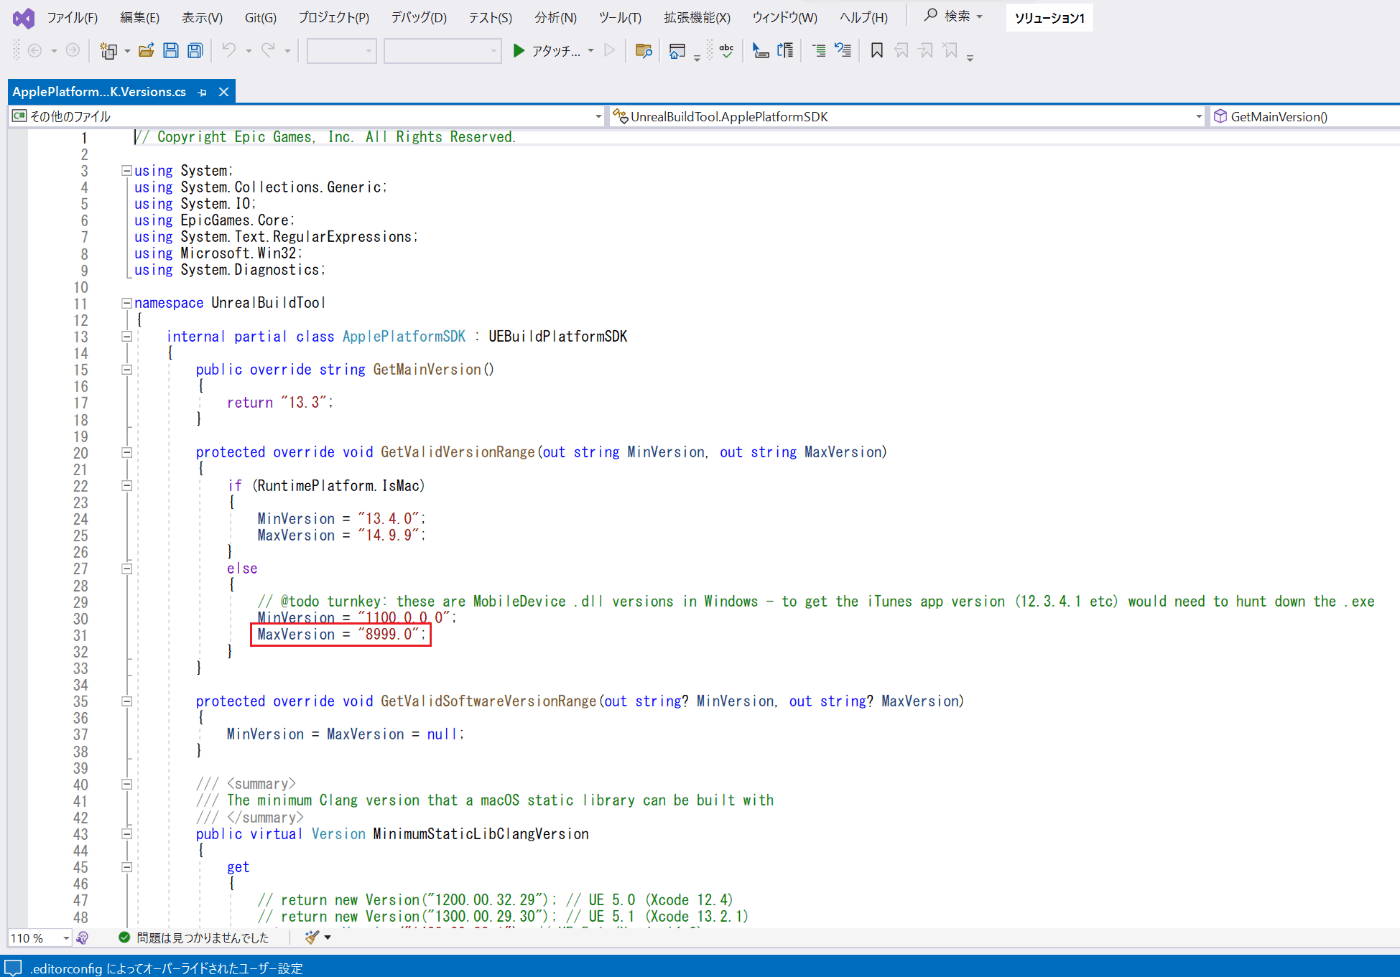Pin the ApplePlatform...K.Versions.cs tab
The height and width of the screenshot is (977, 1400).
[x=202, y=92]
